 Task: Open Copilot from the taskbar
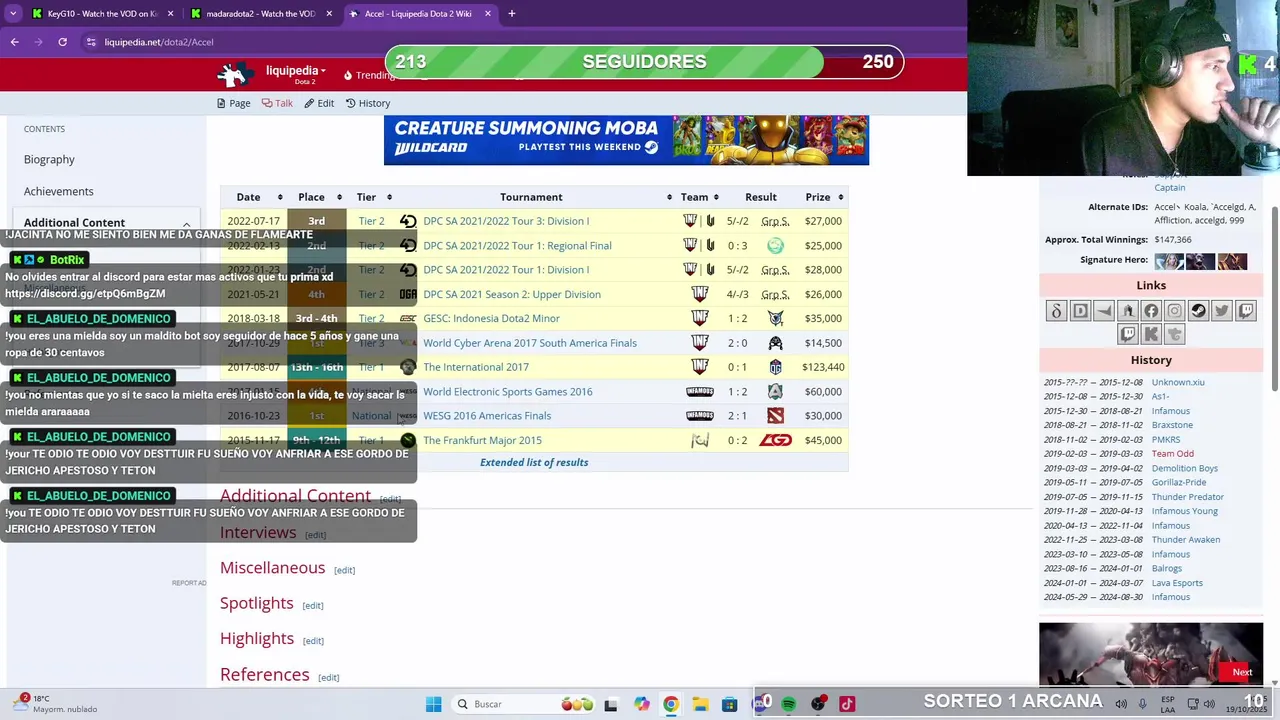point(641,704)
